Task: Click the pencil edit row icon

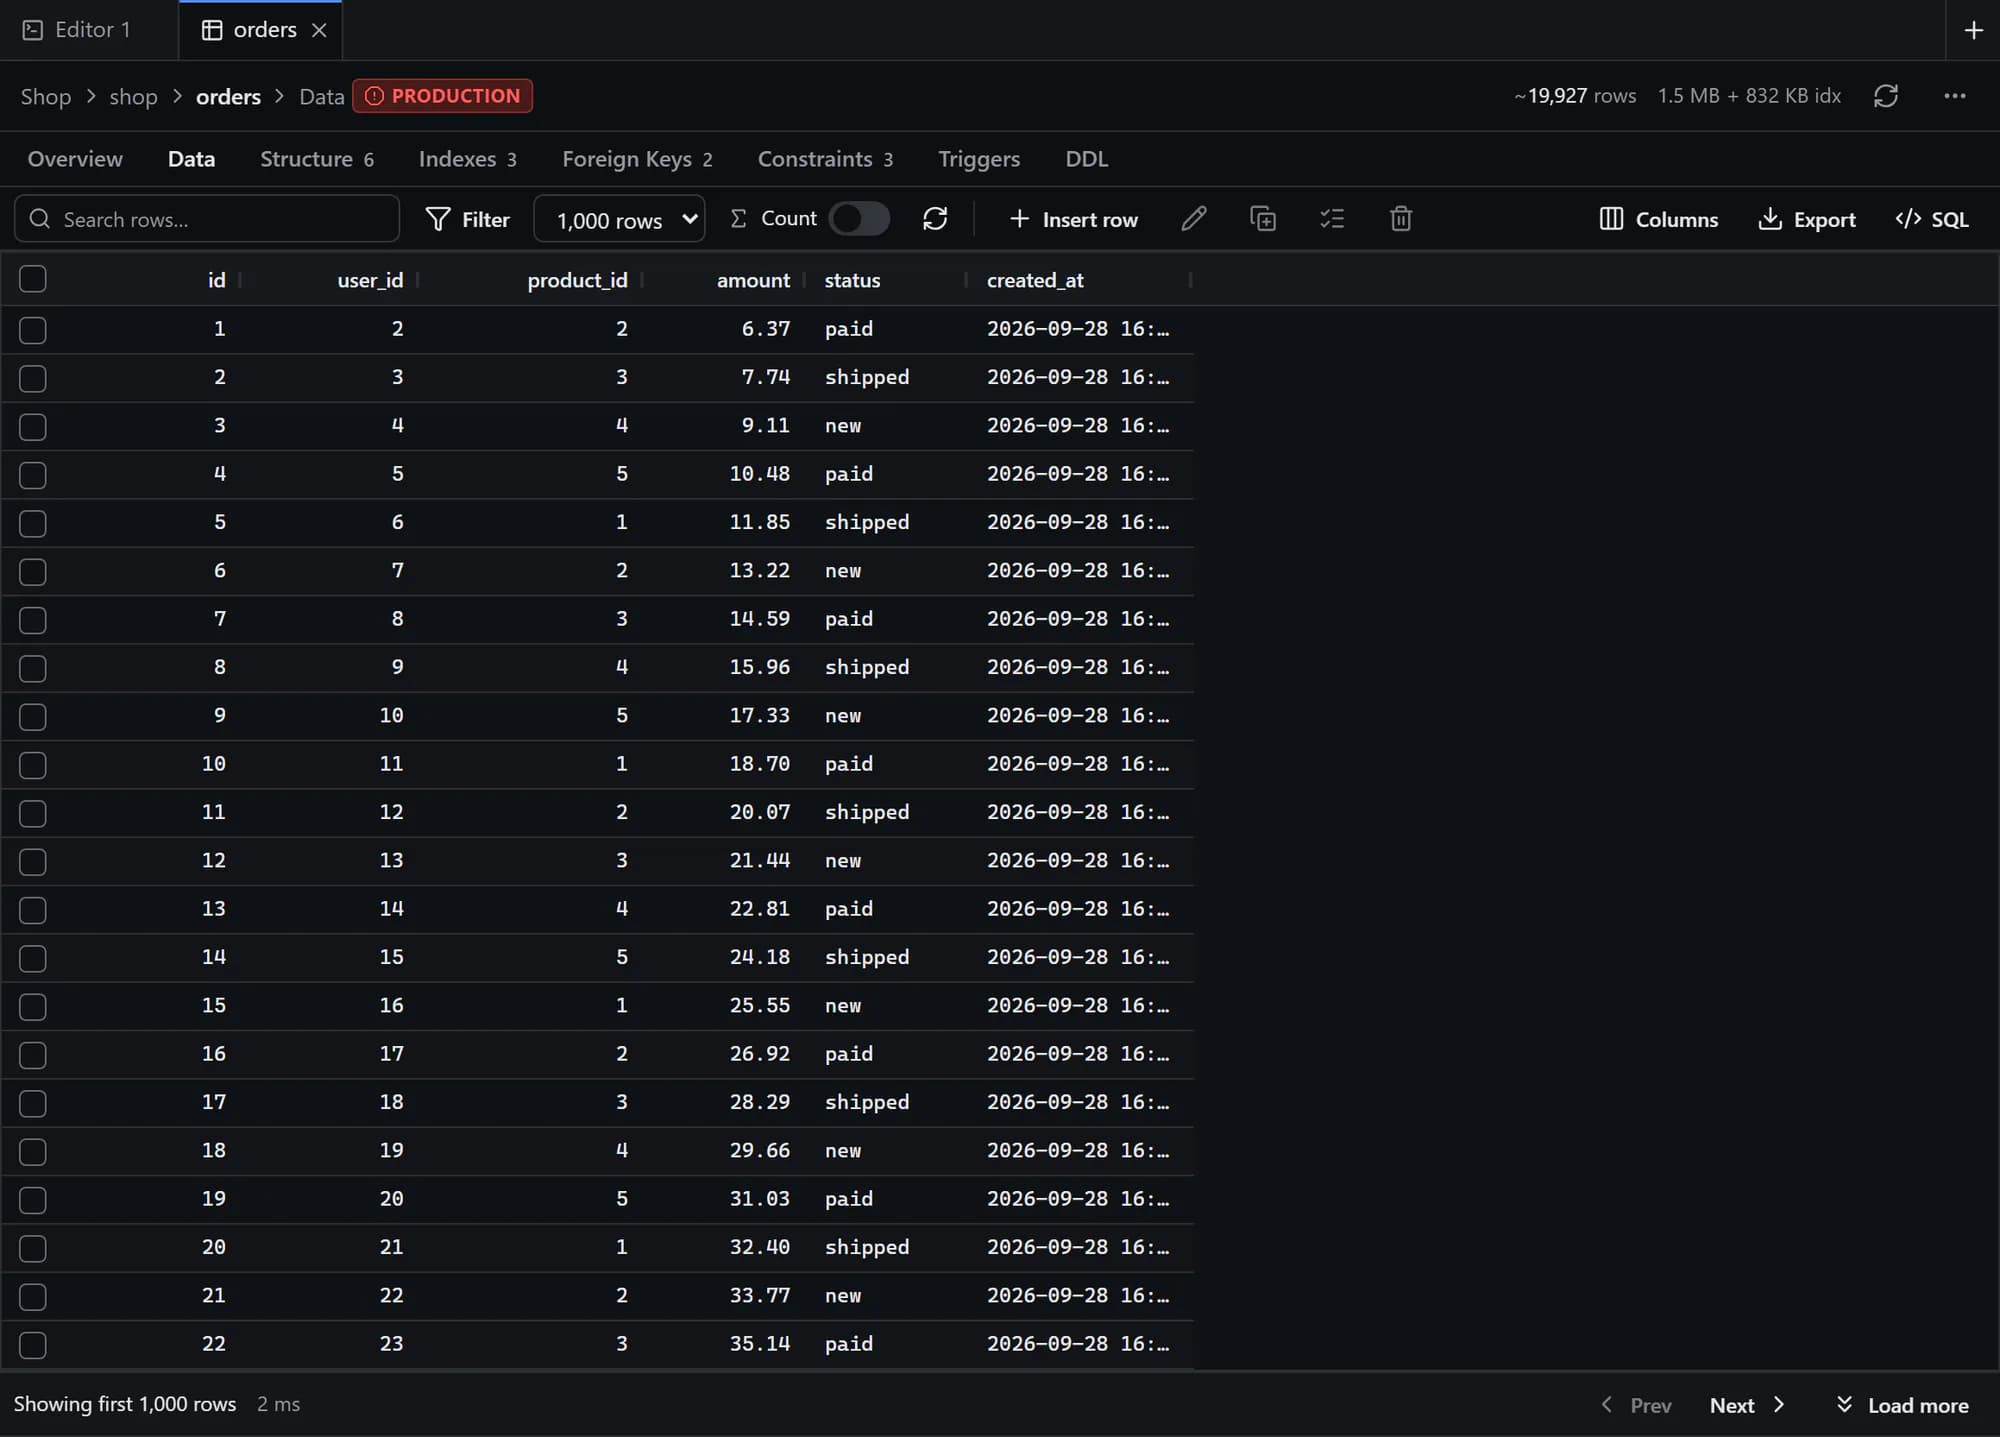Action: tap(1194, 219)
